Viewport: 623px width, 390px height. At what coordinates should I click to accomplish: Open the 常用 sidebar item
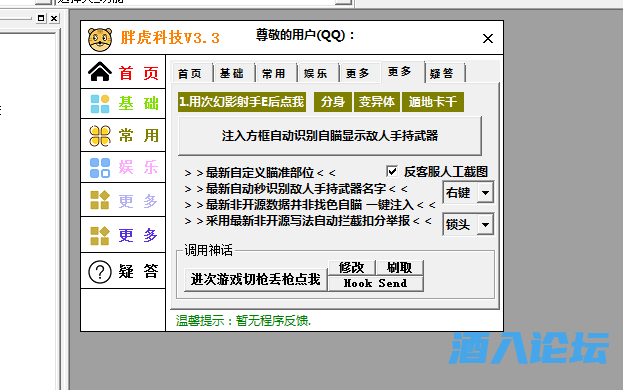[x=123, y=136]
